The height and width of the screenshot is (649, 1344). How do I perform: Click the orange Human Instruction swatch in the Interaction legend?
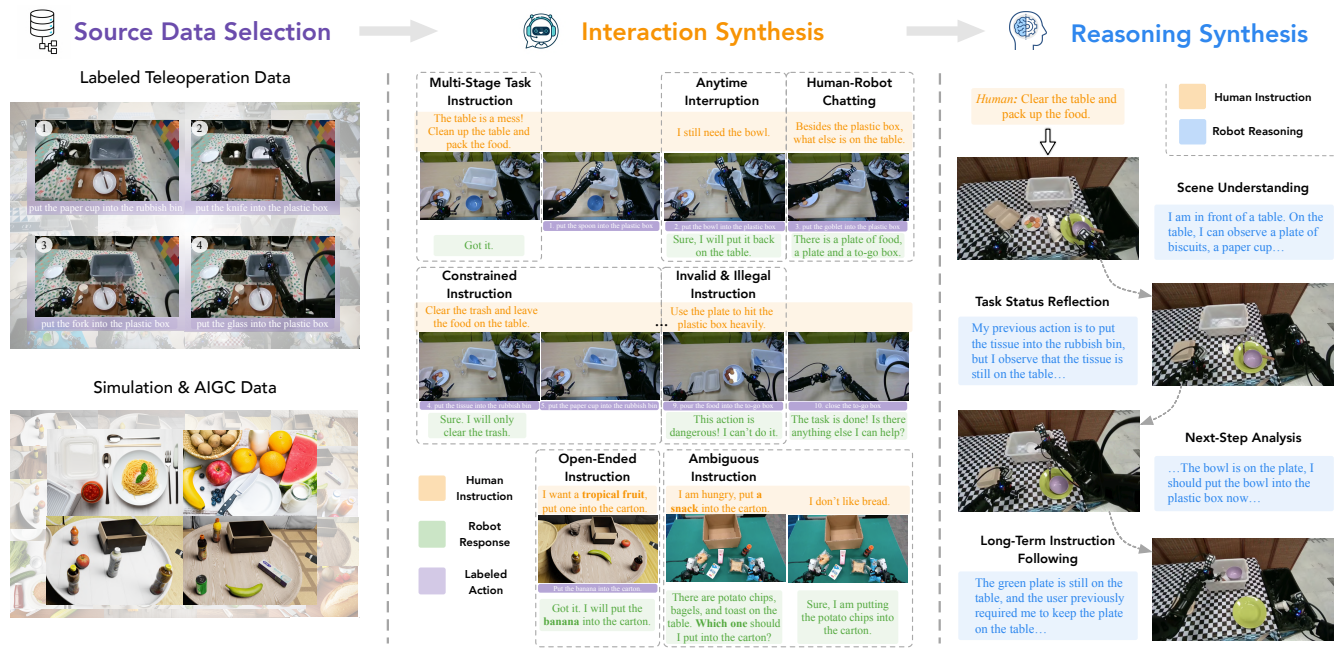pyautogui.click(x=432, y=488)
